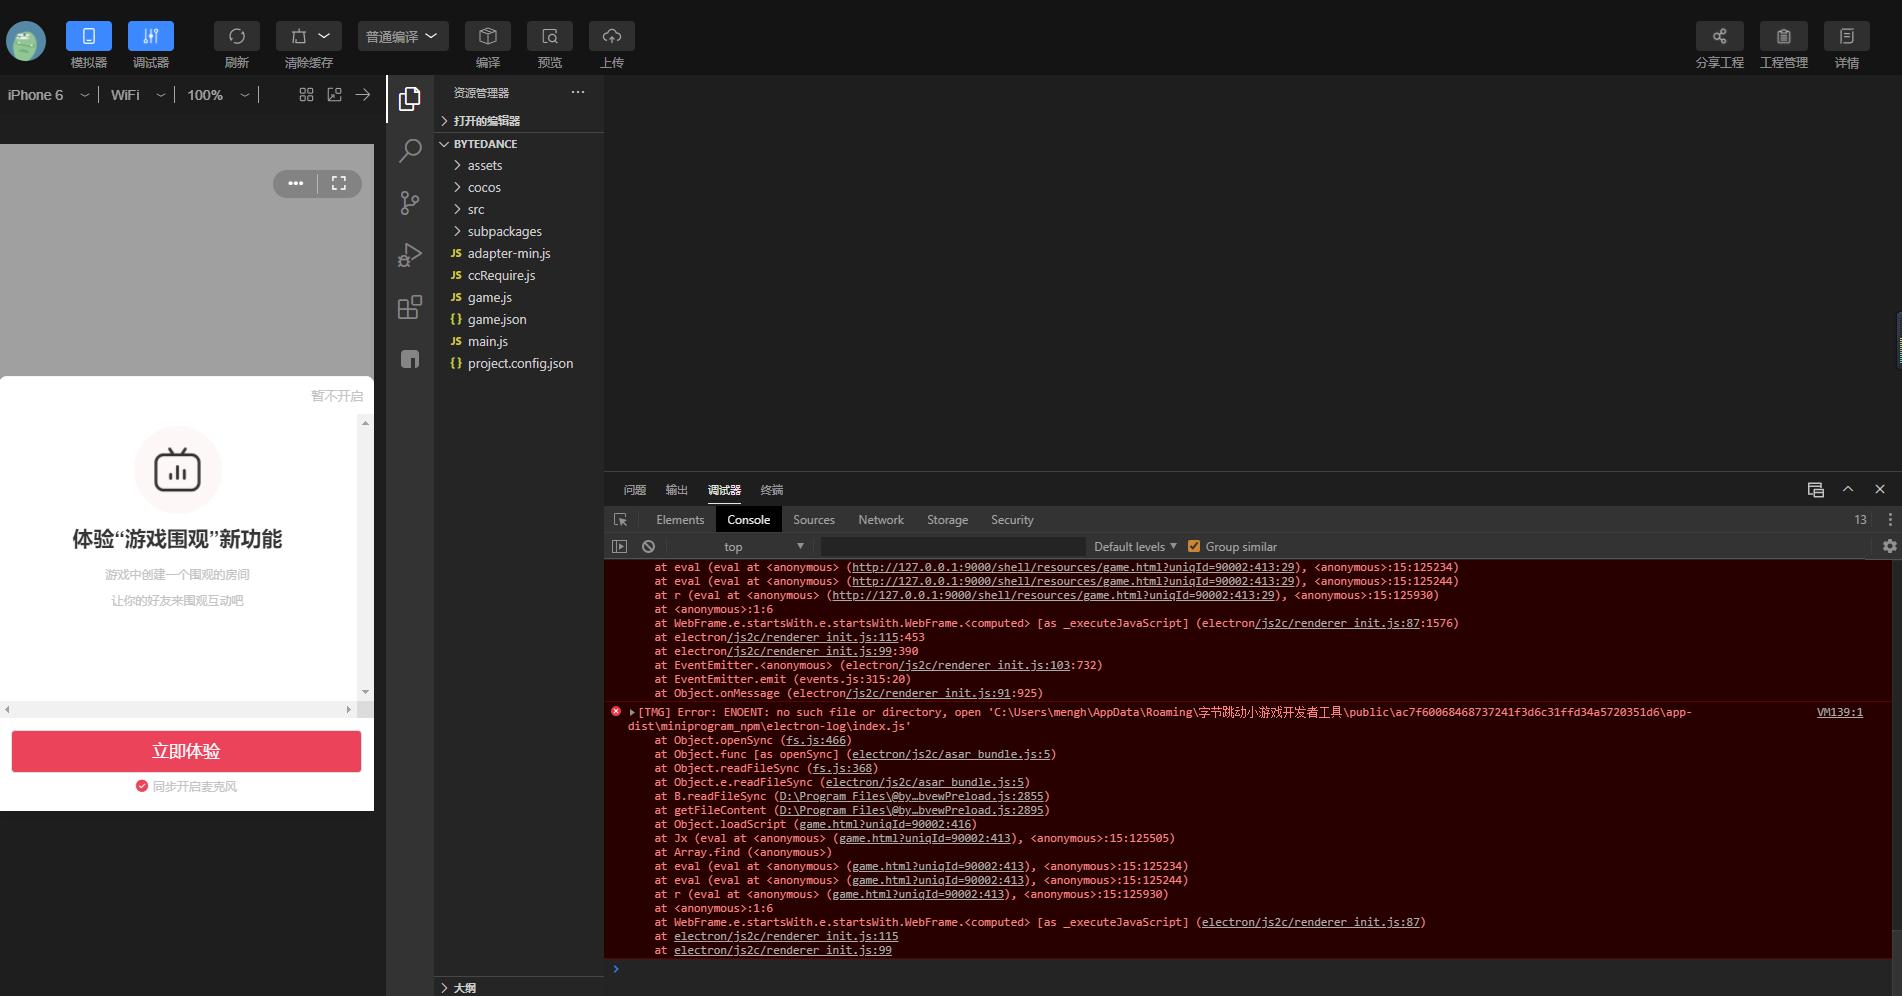Toggle the sync microphone (同步开启麦克风) option
Viewport: 1902px width, 996px height.
point(142,786)
